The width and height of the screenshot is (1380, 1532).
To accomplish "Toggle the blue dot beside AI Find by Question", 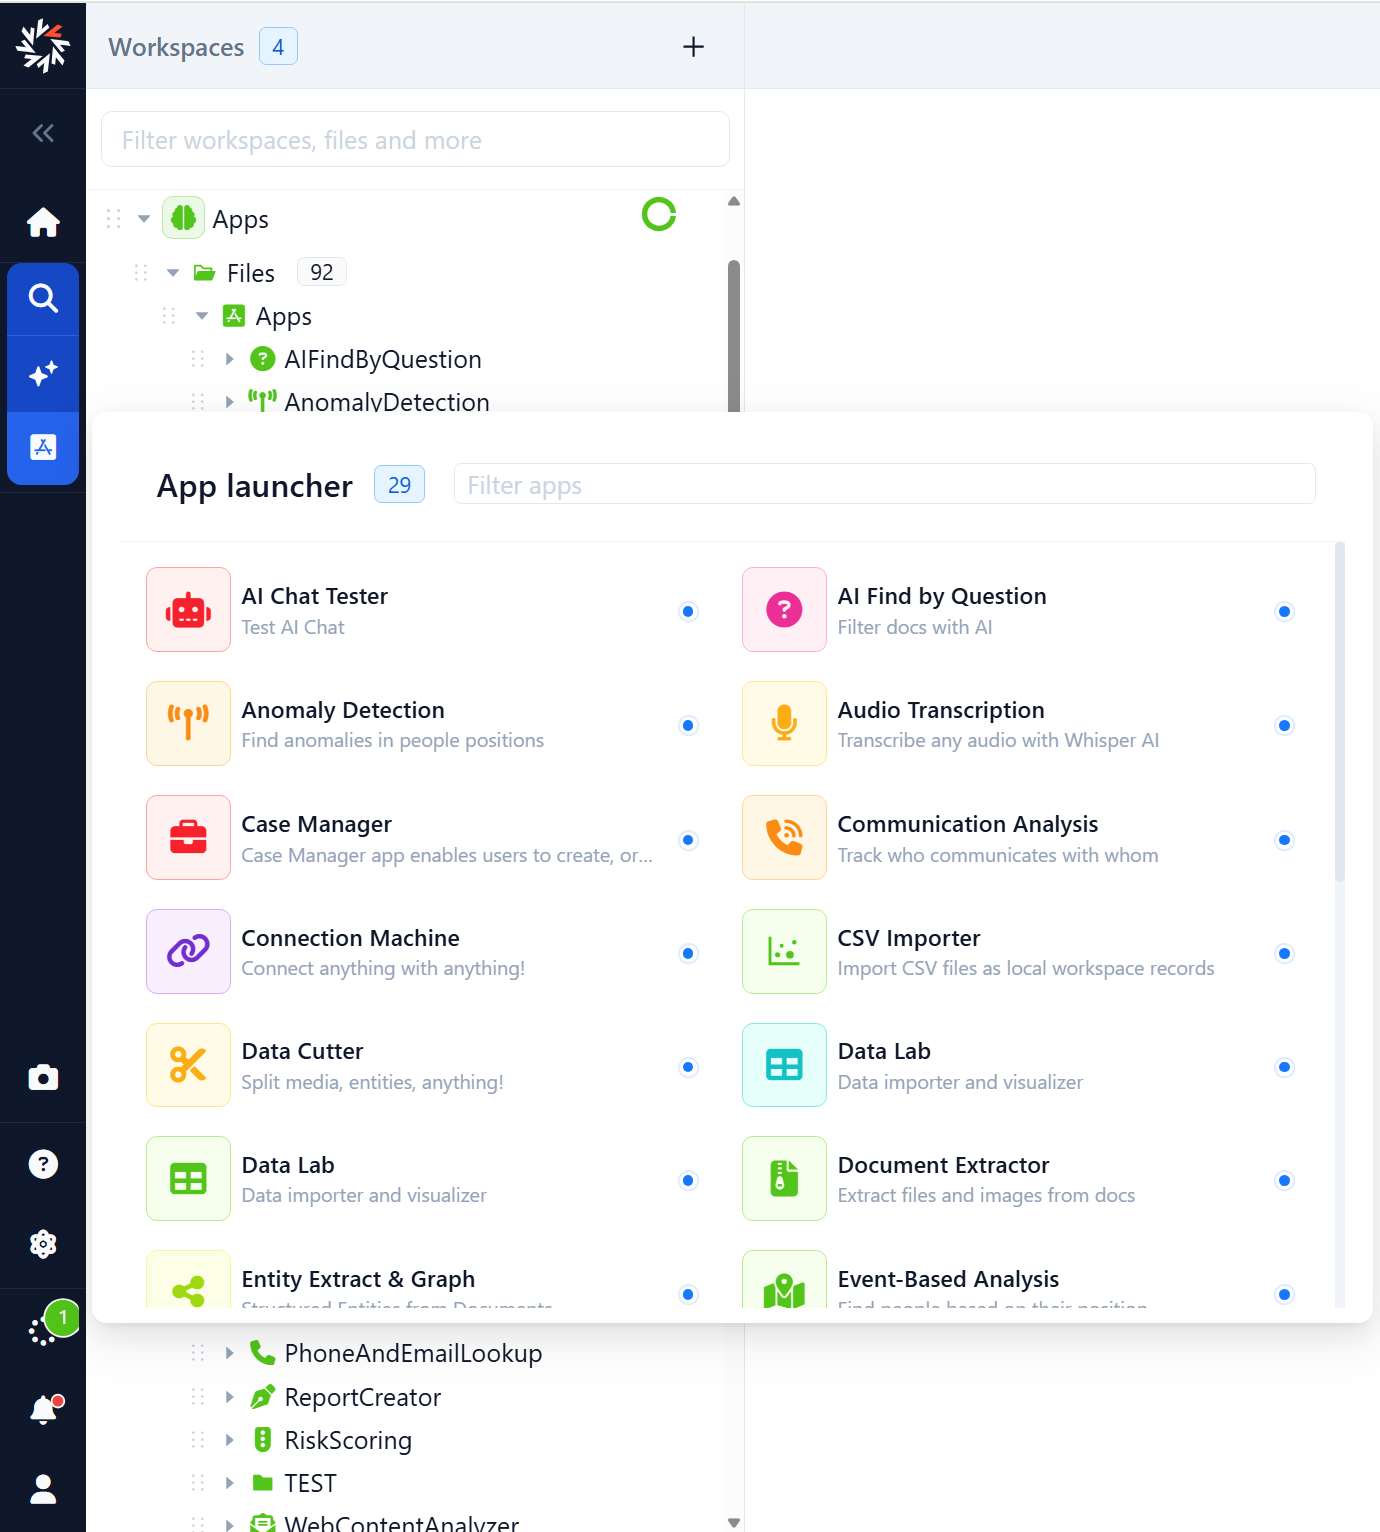I will click(1285, 611).
